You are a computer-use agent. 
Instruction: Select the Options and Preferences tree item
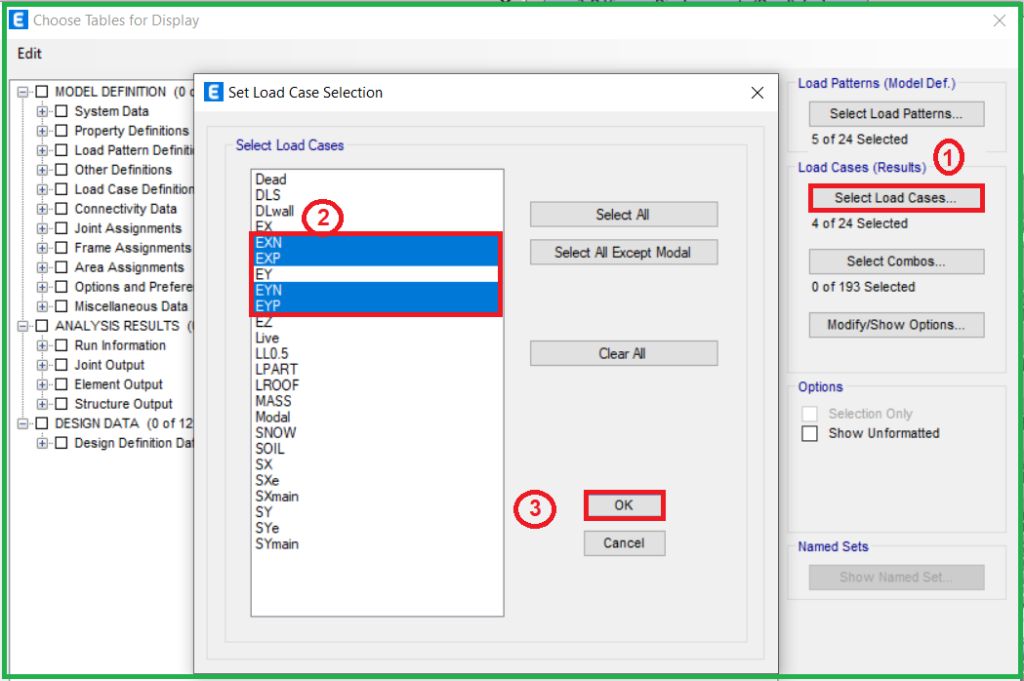coord(133,287)
